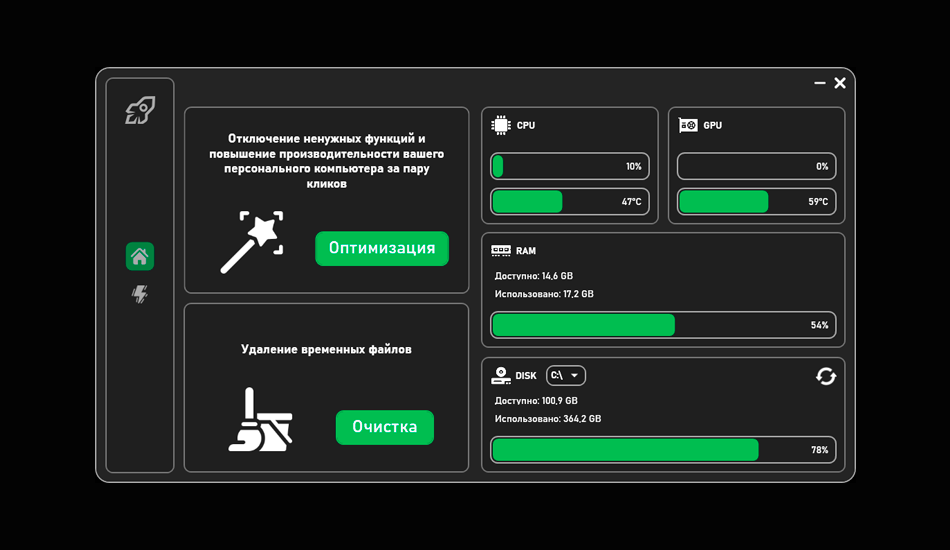950x550 pixels.
Task: Click the RAM usage 54% bar
Action: coord(663,325)
